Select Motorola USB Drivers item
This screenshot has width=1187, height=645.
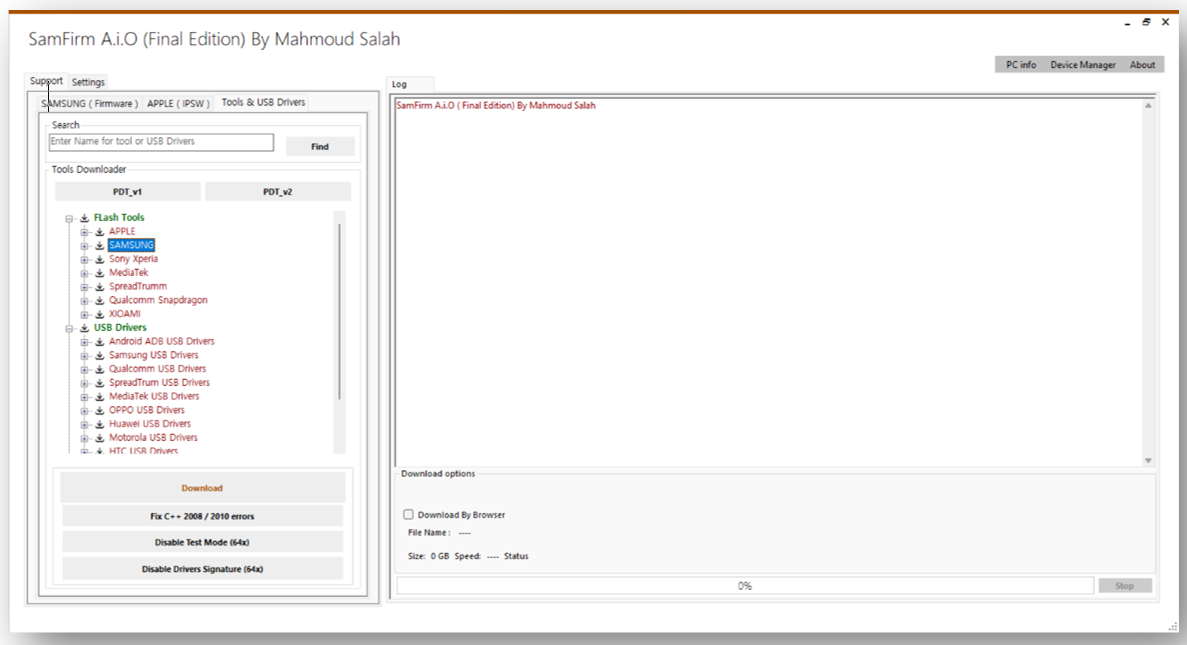(153, 438)
